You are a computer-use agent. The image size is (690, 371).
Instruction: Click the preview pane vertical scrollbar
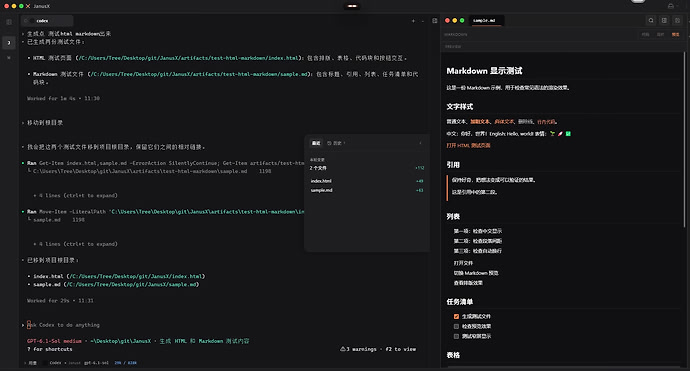click(x=684, y=141)
